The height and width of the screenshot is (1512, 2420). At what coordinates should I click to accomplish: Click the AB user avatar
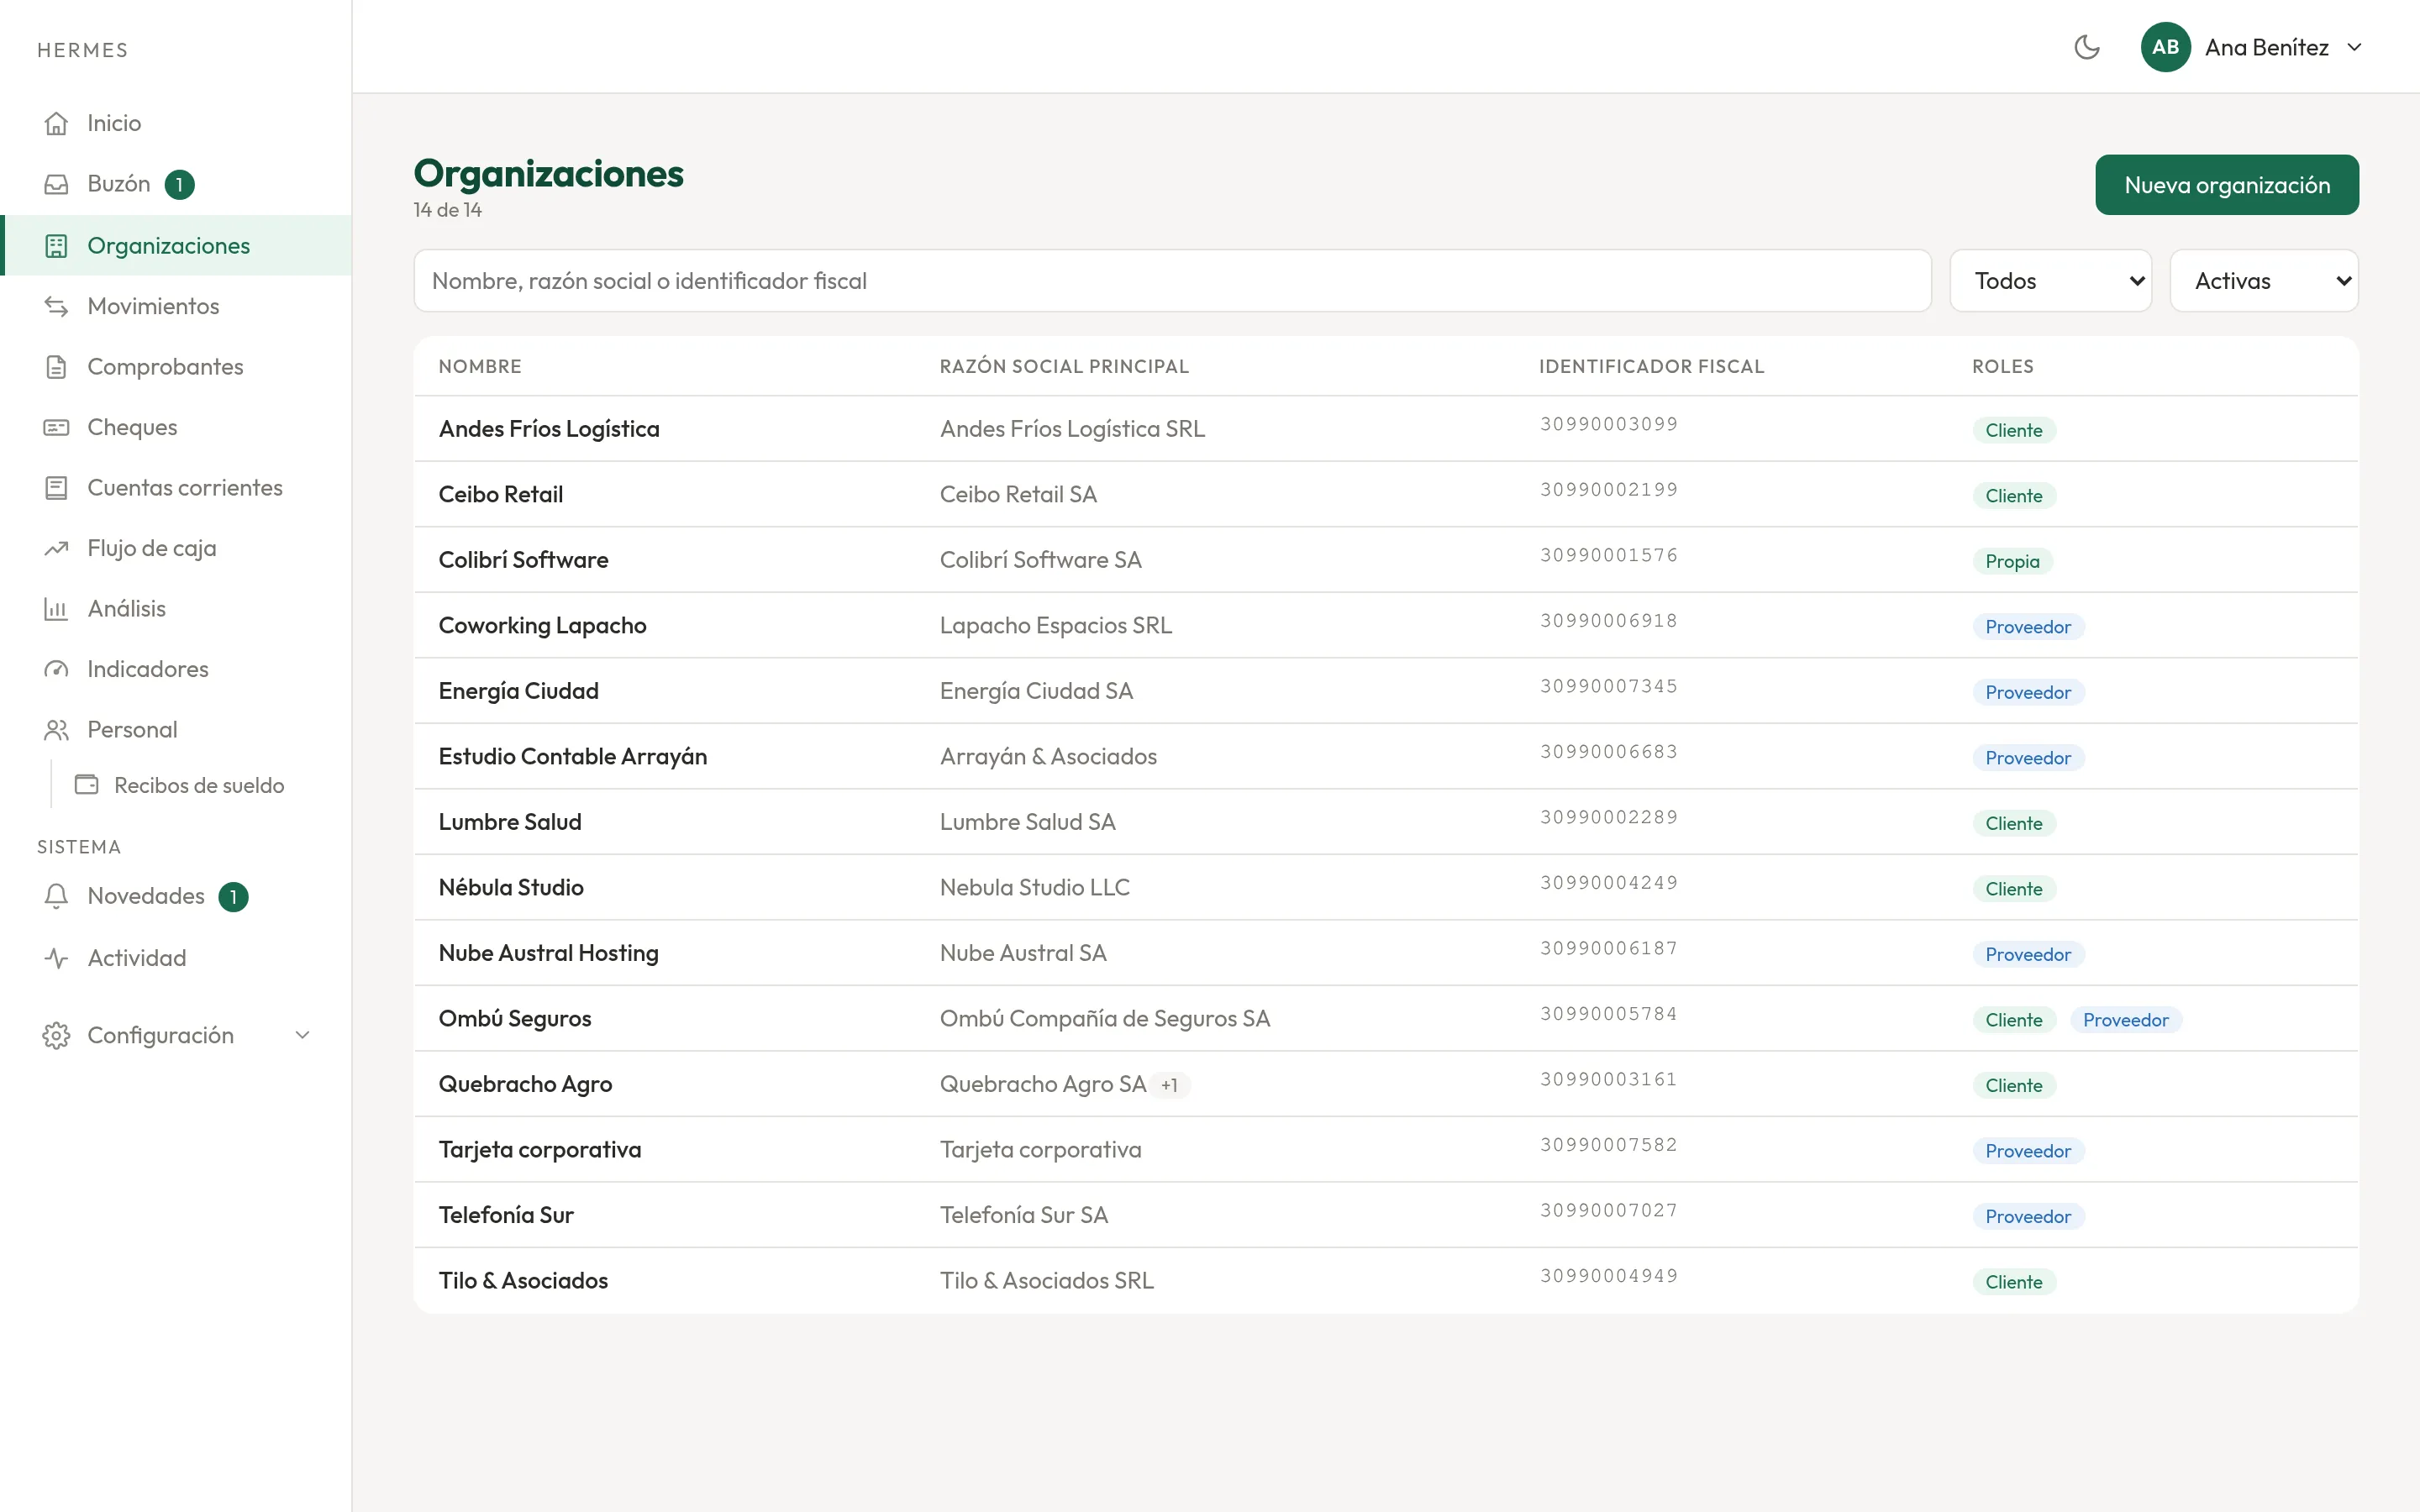[x=2165, y=47]
